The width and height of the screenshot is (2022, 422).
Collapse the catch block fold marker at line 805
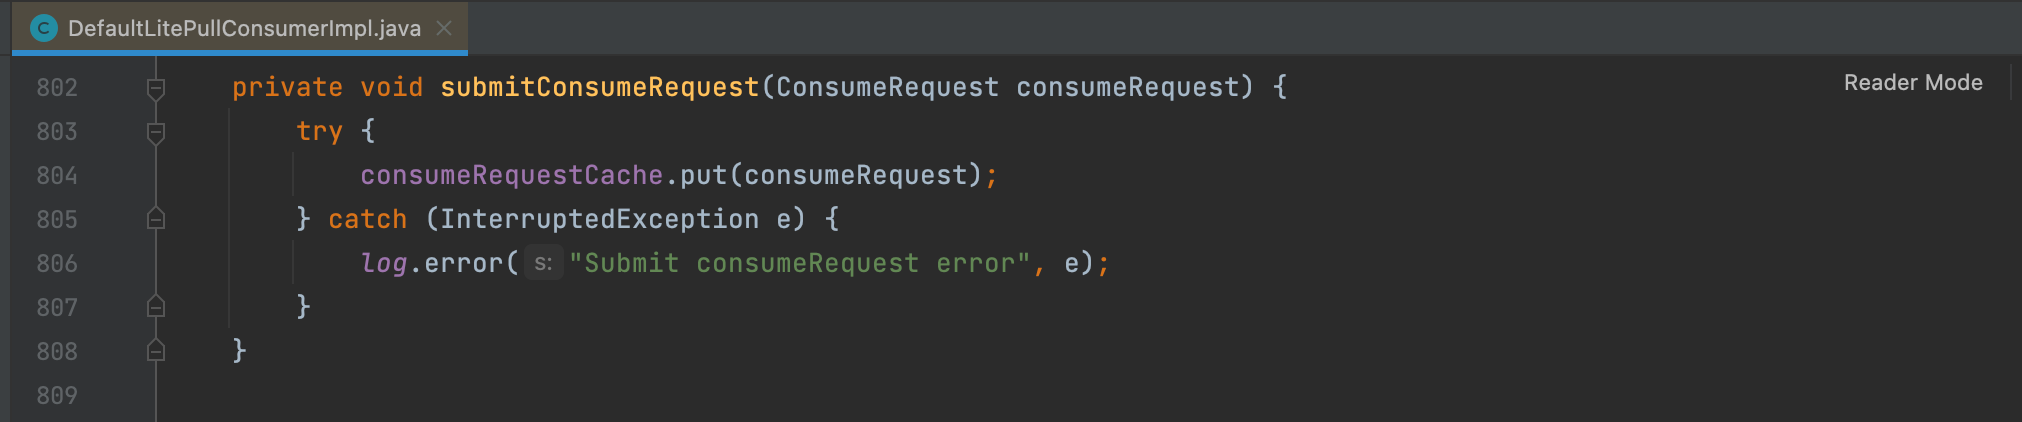coord(156,219)
